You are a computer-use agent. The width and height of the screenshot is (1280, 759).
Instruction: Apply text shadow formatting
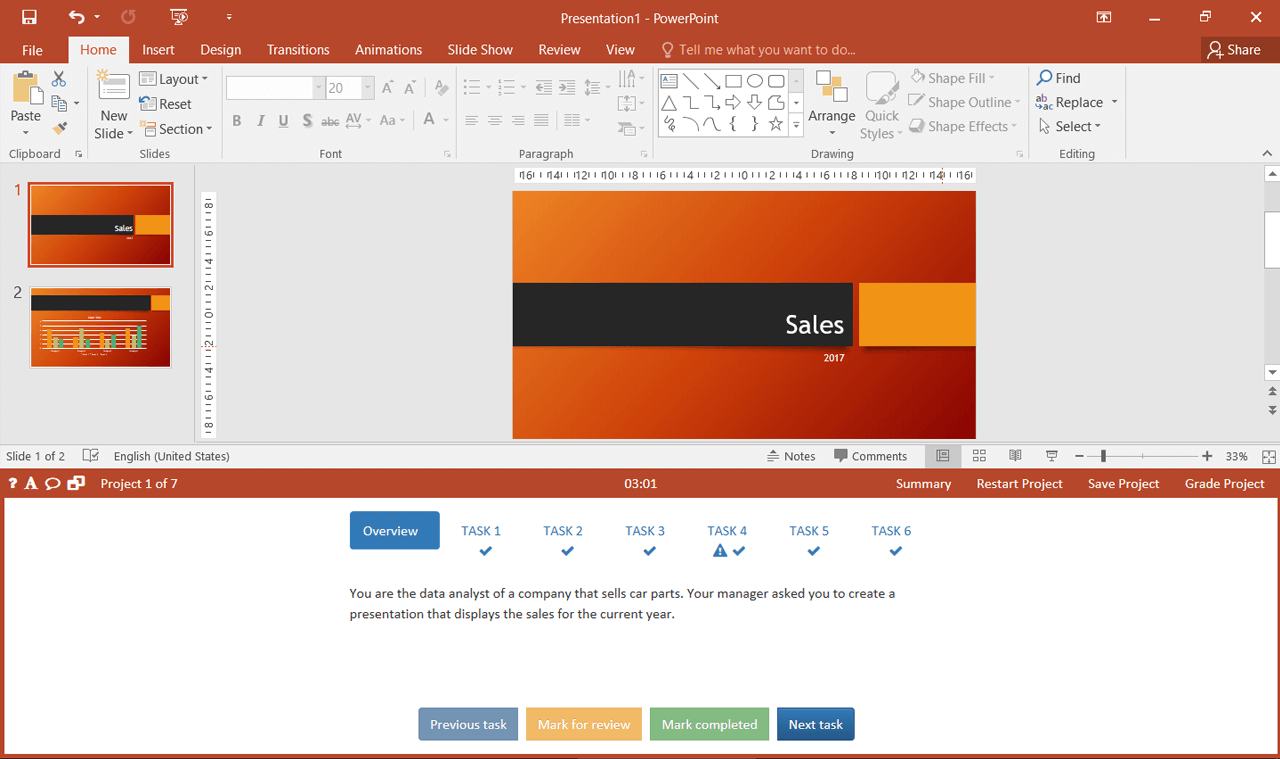[x=307, y=120]
